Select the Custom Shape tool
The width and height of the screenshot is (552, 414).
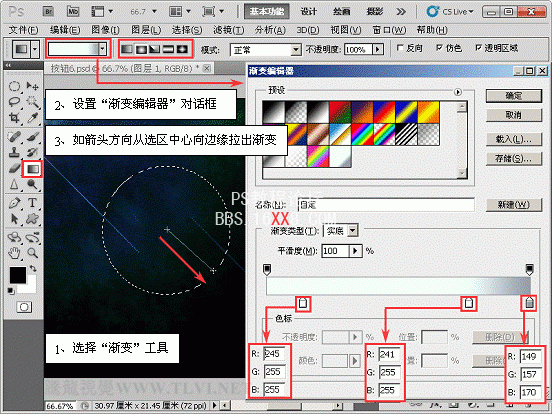(33, 219)
